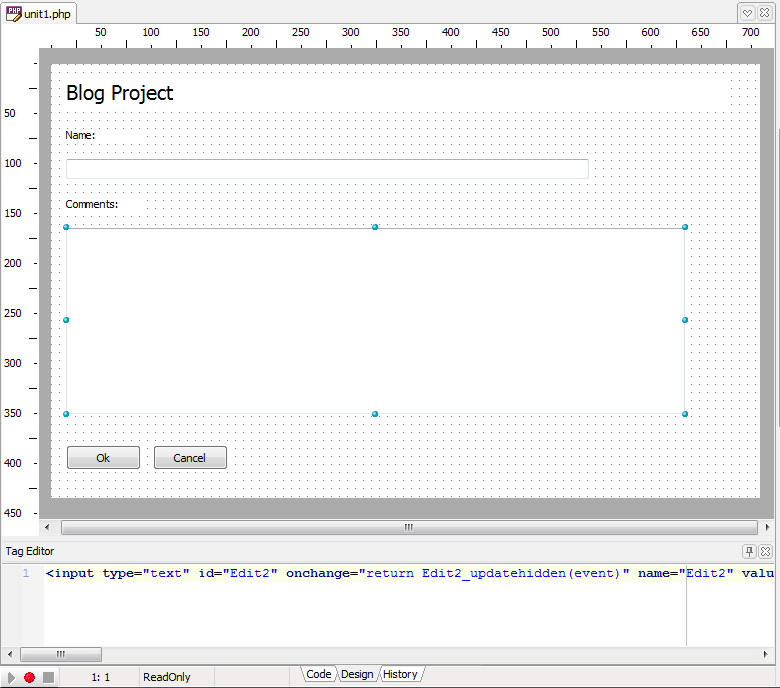Image resolution: width=780 pixels, height=688 pixels.
Task: Pin the Tag Editor panel
Action: 749,551
